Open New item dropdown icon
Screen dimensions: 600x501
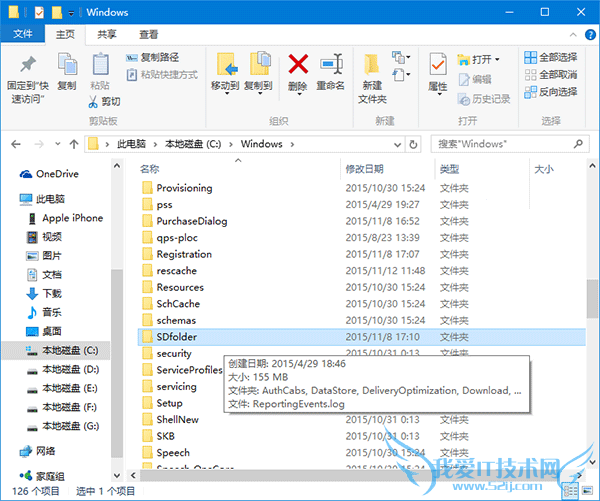(x=401, y=57)
